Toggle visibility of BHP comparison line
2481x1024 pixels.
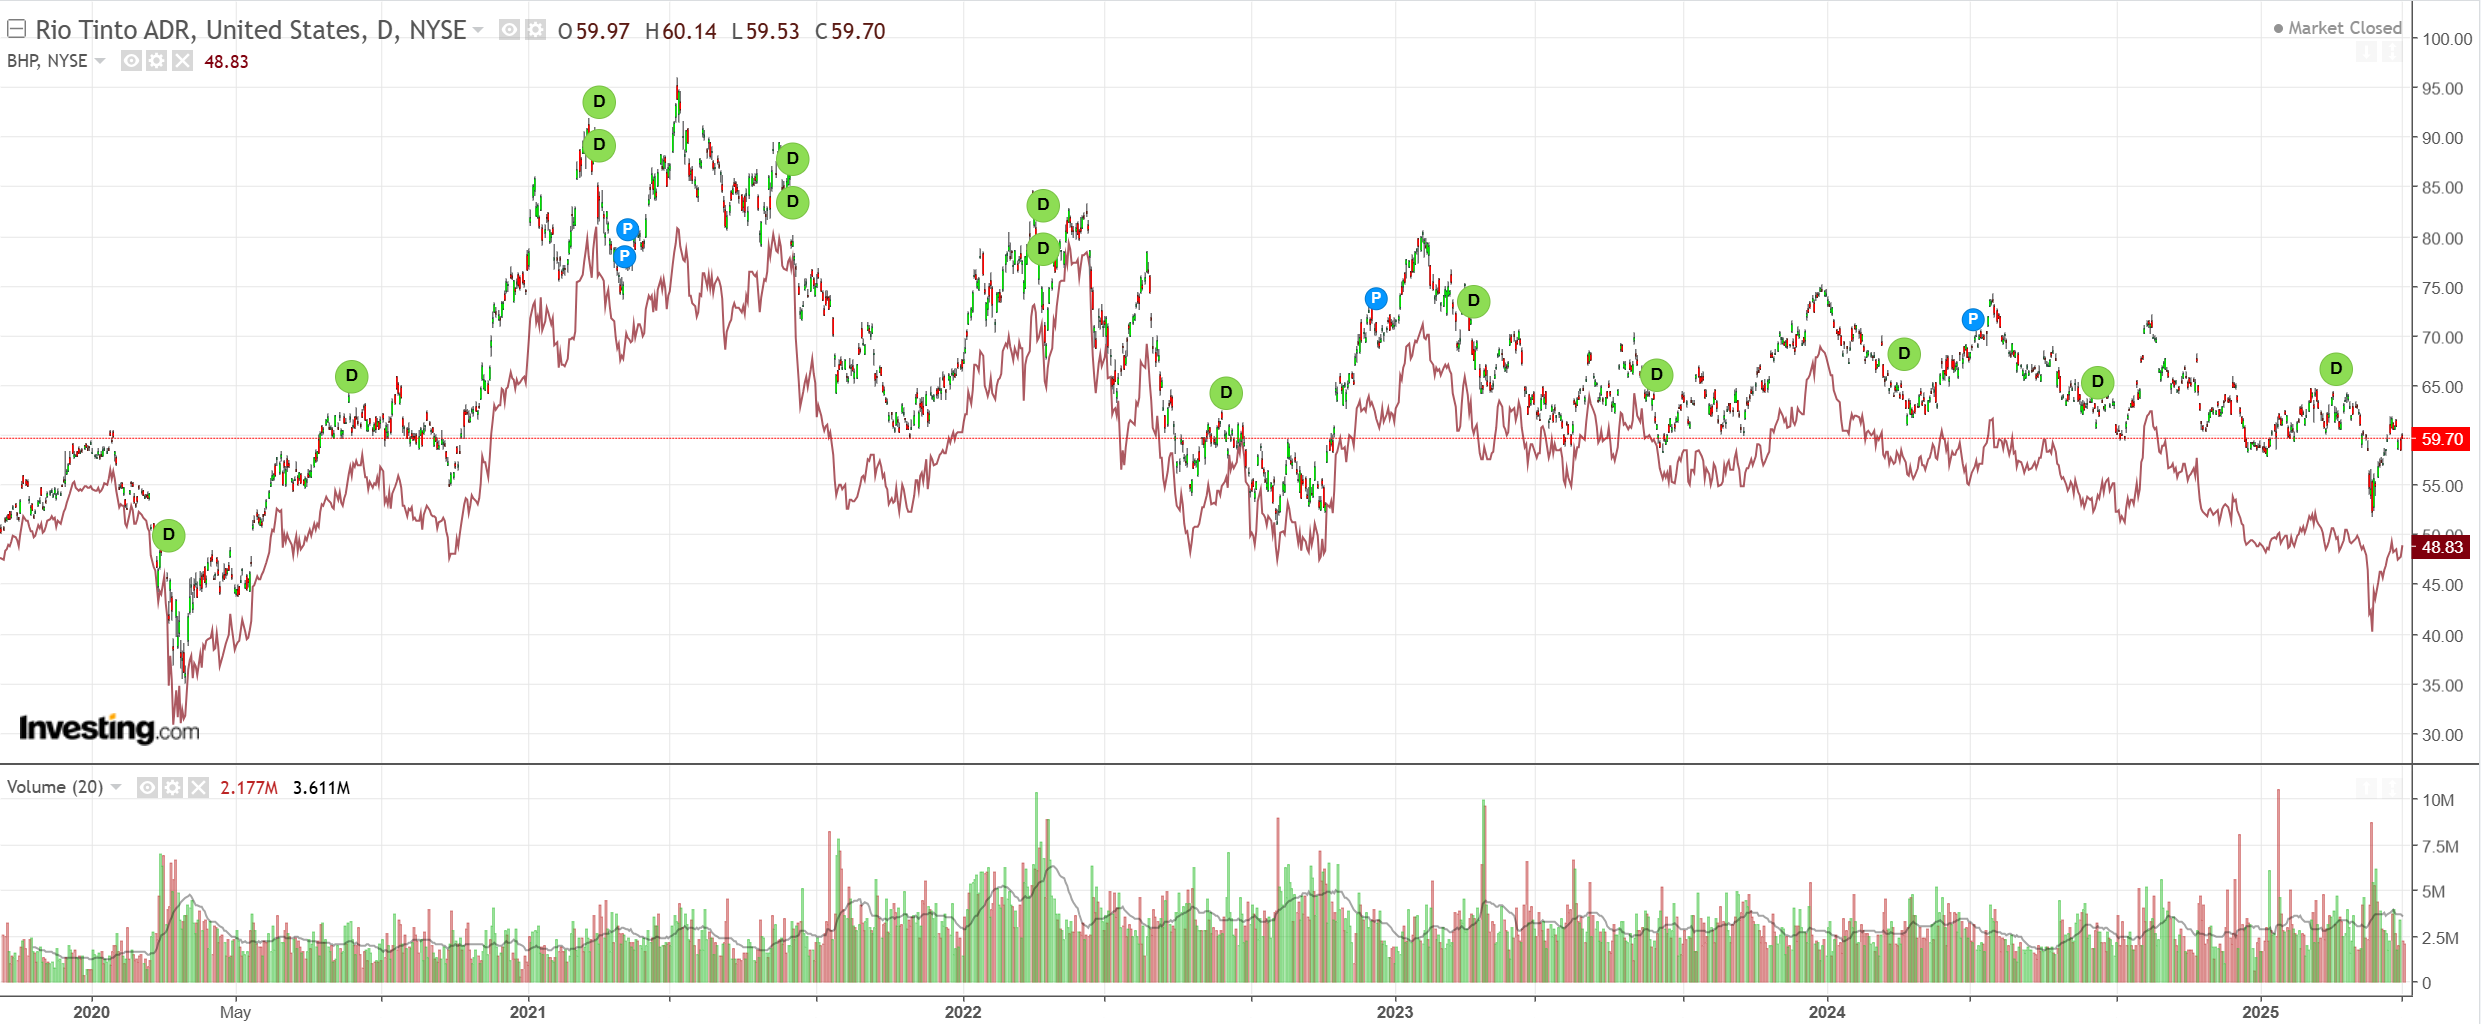pyautogui.click(x=131, y=62)
